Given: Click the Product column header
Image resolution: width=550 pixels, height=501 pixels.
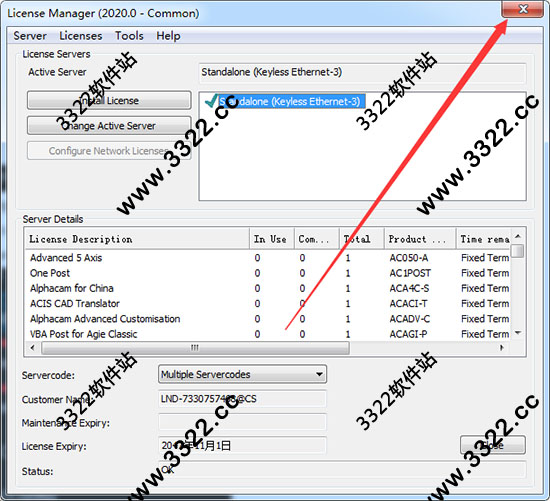Looking at the screenshot, I should [420, 239].
